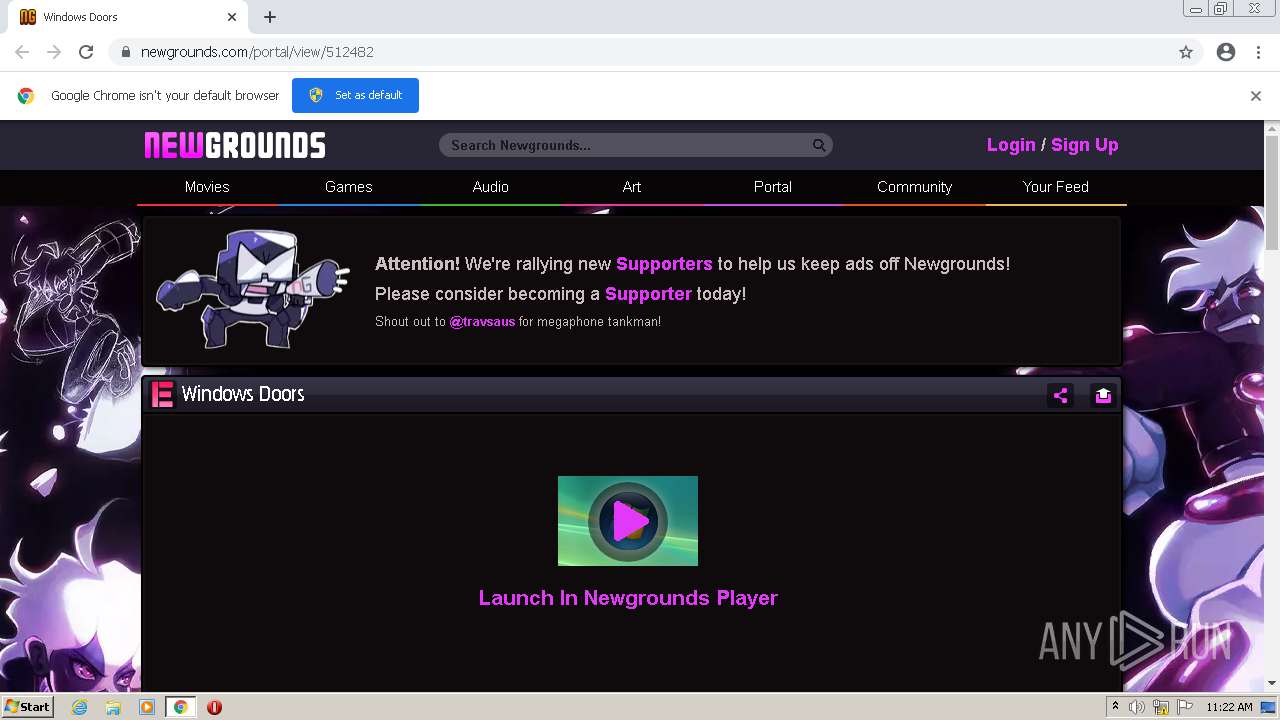The width and height of the screenshot is (1280, 720).
Task: Click the Sign Up link
Action: pyautogui.click(x=1085, y=145)
